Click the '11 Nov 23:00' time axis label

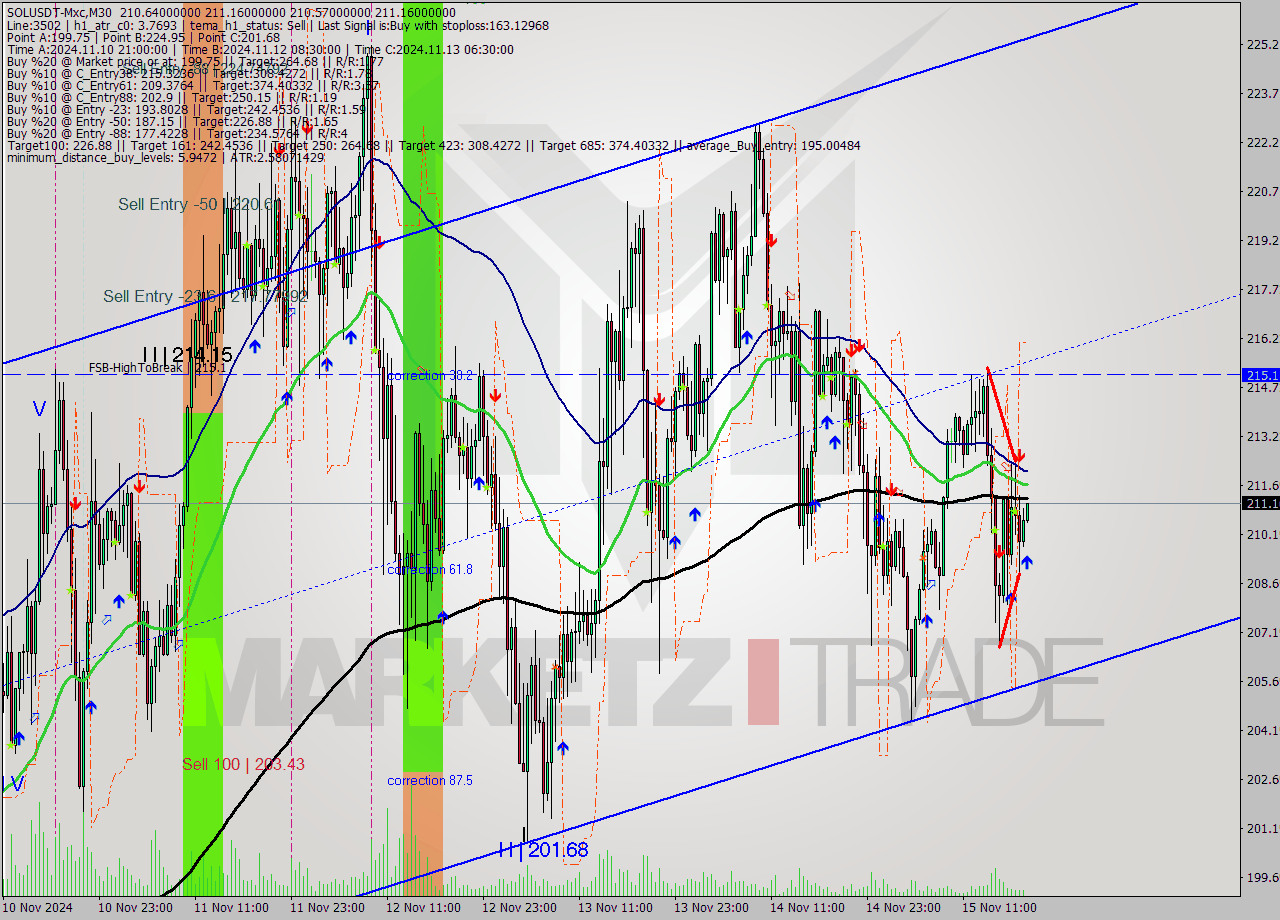click(x=327, y=908)
